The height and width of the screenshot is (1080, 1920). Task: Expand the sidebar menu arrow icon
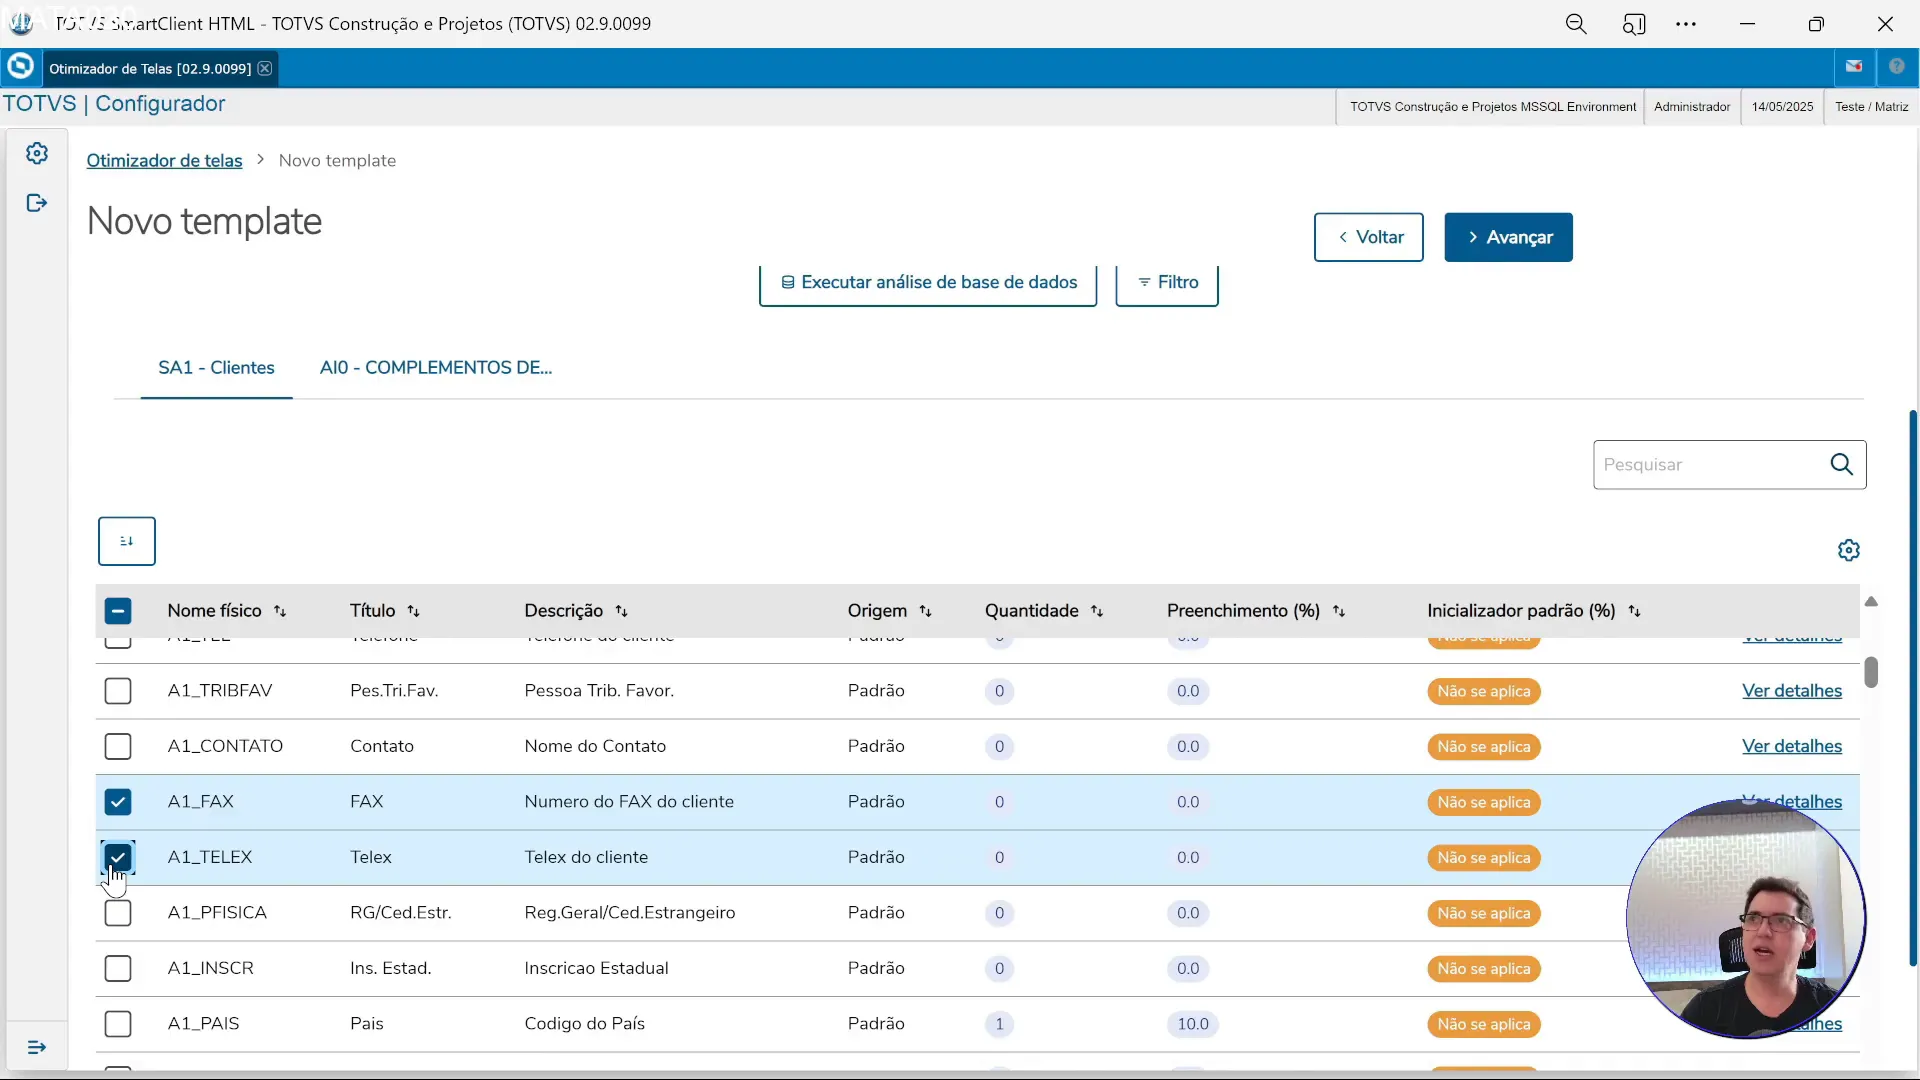[37, 1047]
